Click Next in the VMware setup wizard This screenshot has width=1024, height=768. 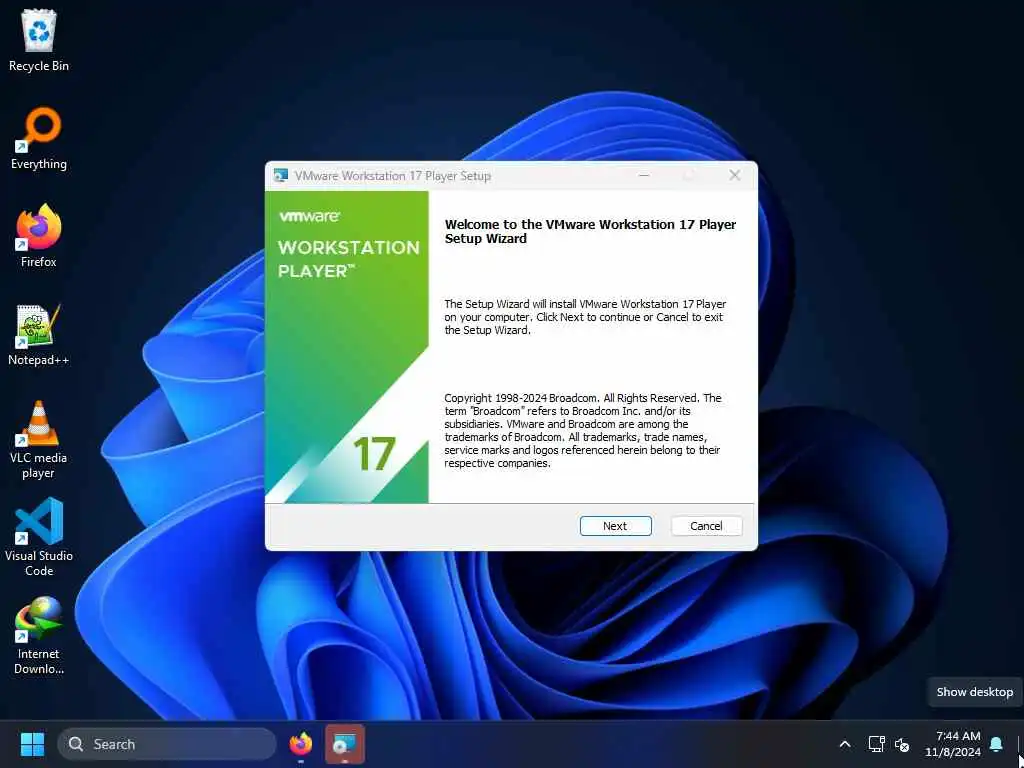(615, 526)
